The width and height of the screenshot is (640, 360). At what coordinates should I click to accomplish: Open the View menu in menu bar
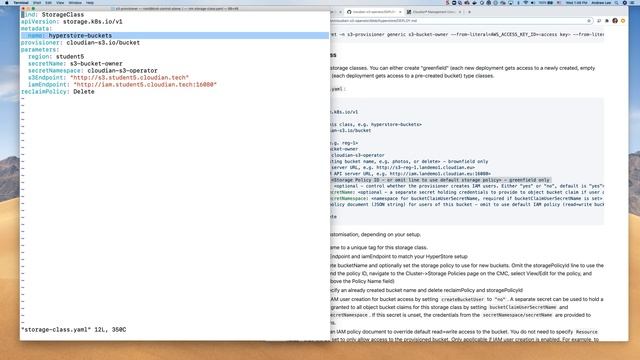(x=60, y=2)
